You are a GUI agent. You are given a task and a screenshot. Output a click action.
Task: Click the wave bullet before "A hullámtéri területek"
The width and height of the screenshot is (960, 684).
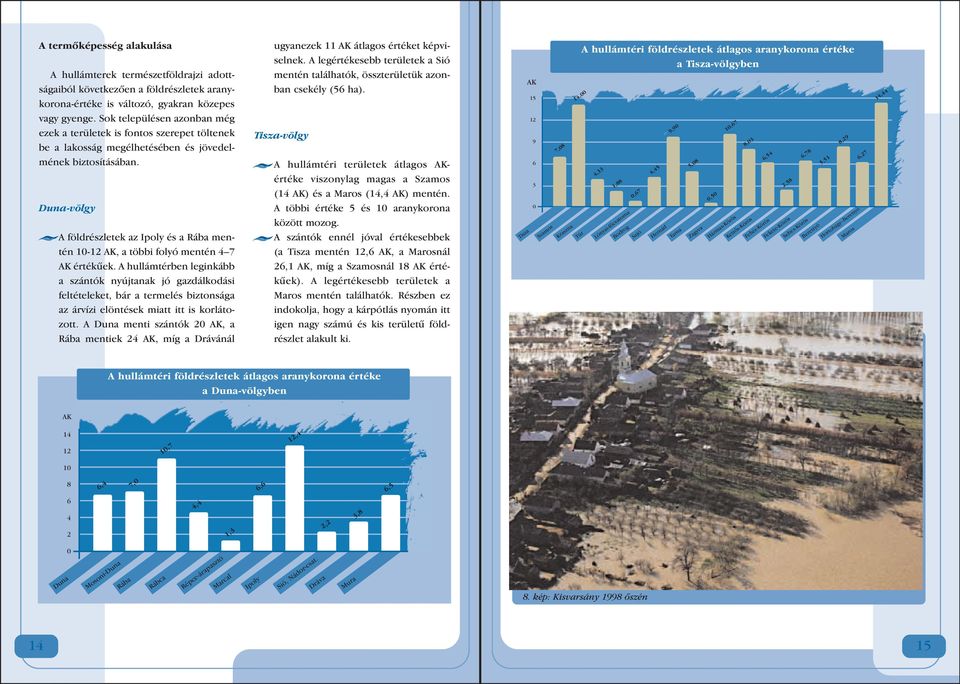[x=263, y=165]
